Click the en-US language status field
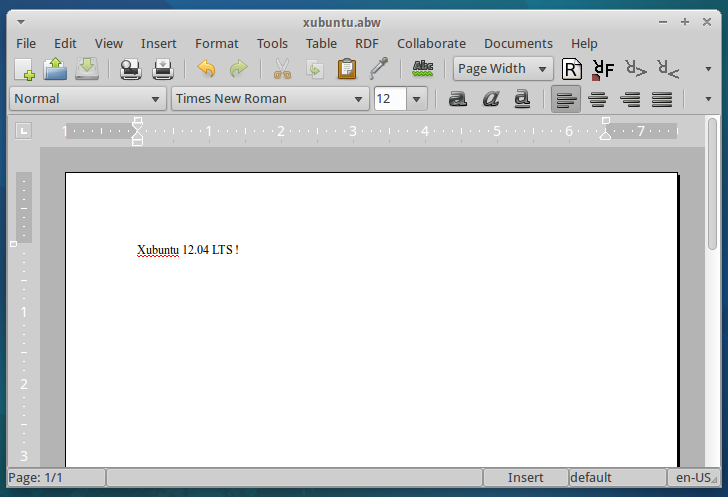Screen dimensions: 728x497 693,477
